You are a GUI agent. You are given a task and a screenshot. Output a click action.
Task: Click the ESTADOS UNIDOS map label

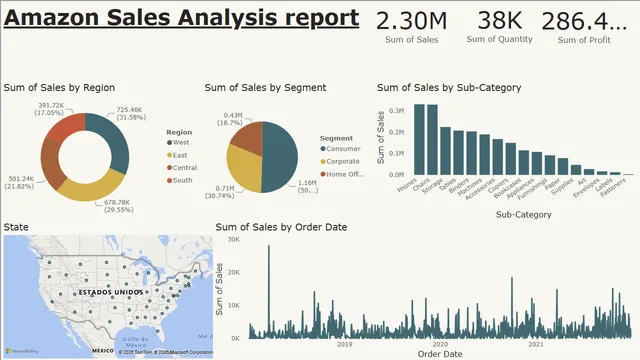pos(111,292)
